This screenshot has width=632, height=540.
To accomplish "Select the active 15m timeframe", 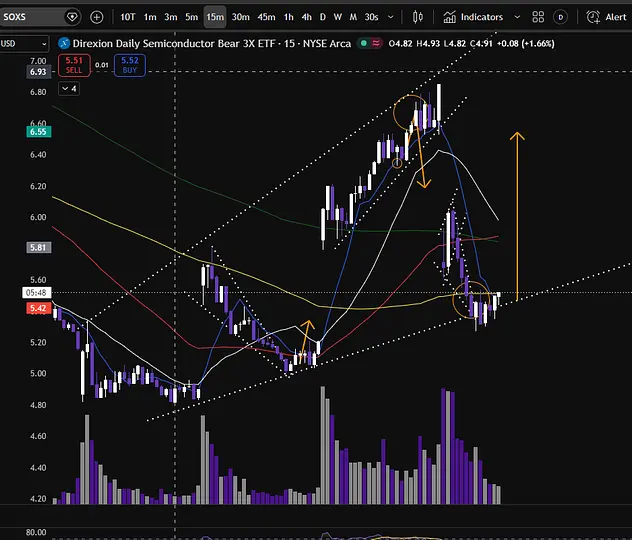I will pos(215,17).
